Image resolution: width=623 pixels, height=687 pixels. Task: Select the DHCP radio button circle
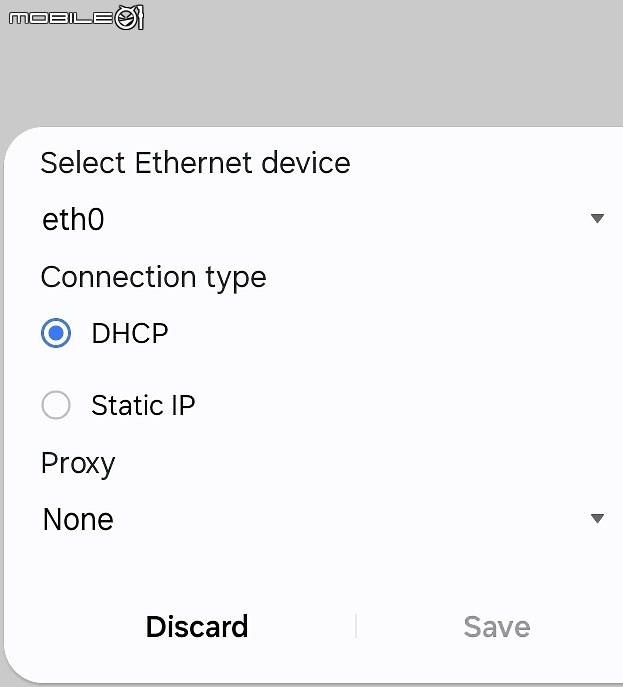coord(56,333)
